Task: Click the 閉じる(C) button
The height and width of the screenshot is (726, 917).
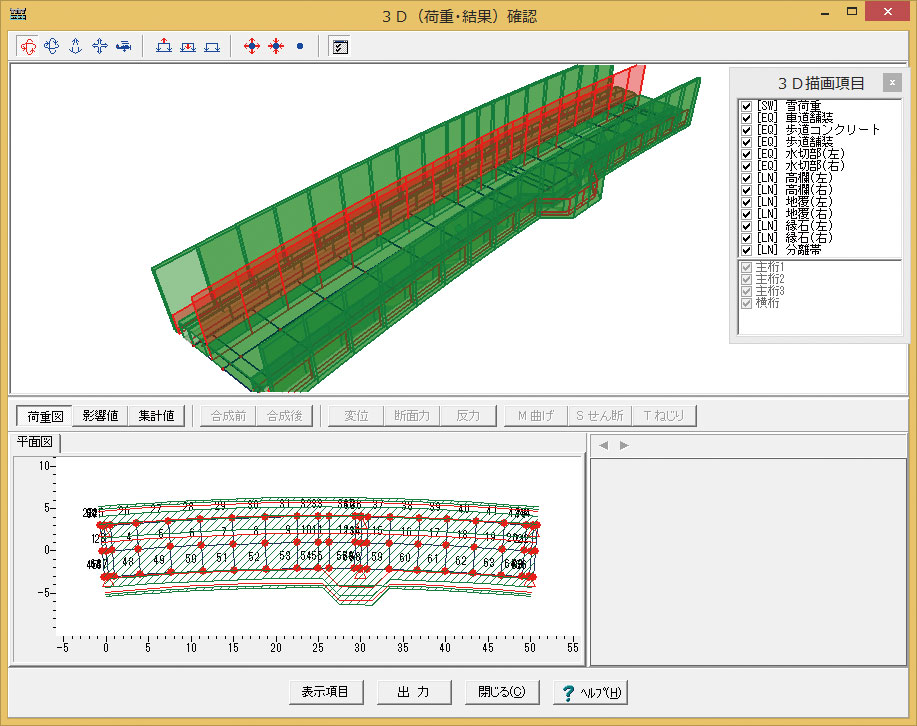Action: [501, 692]
